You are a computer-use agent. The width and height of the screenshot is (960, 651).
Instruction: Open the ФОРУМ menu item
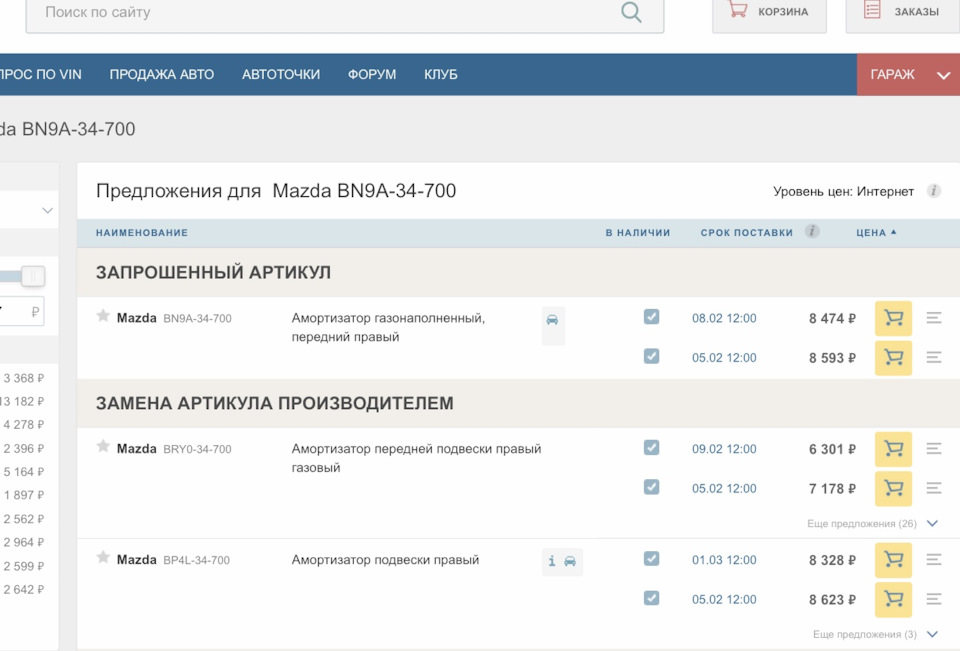[x=372, y=75]
